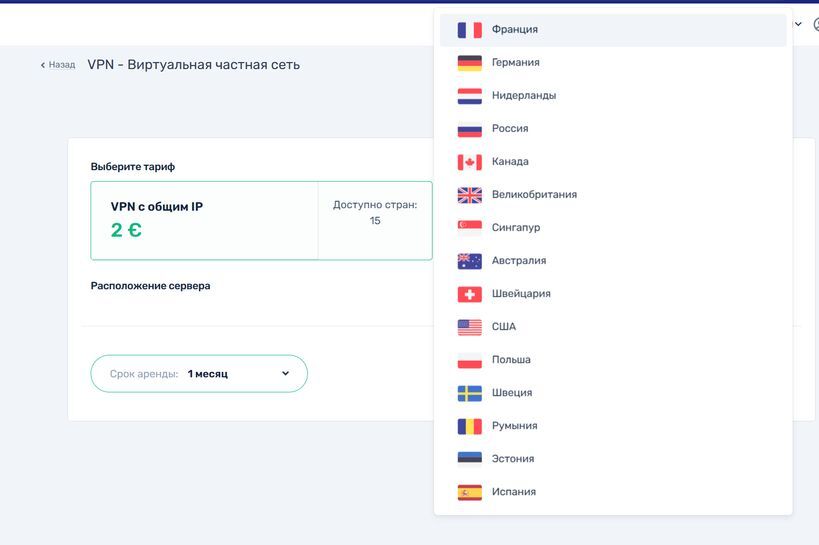Pick Польша from the dropdown list
Image resolution: width=819 pixels, height=545 pixels.
511,360
